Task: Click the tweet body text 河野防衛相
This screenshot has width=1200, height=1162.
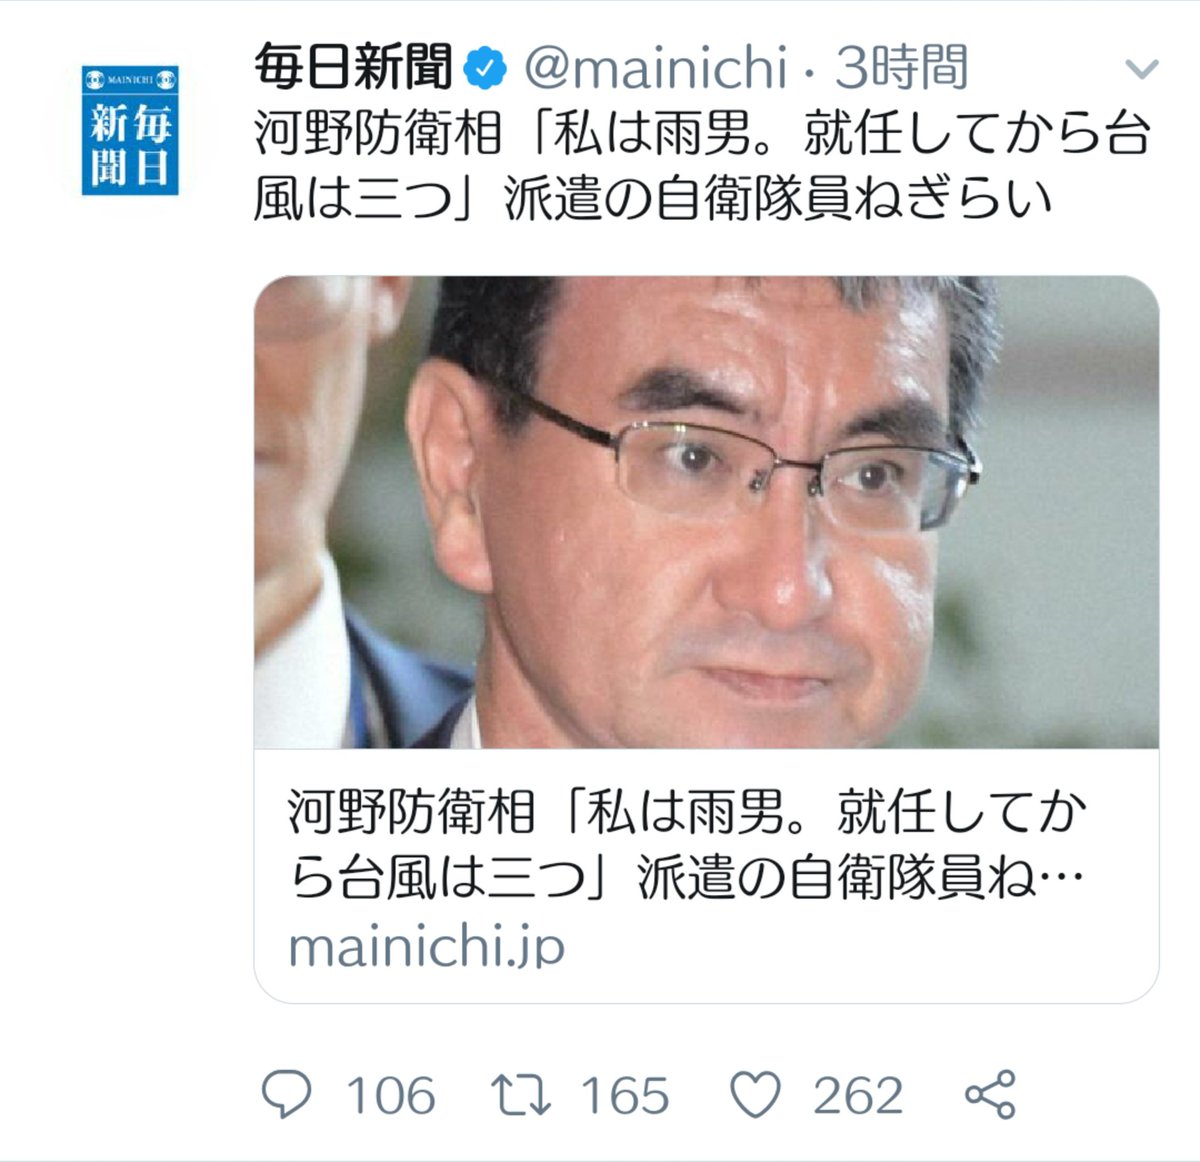Action: [378, 134]
